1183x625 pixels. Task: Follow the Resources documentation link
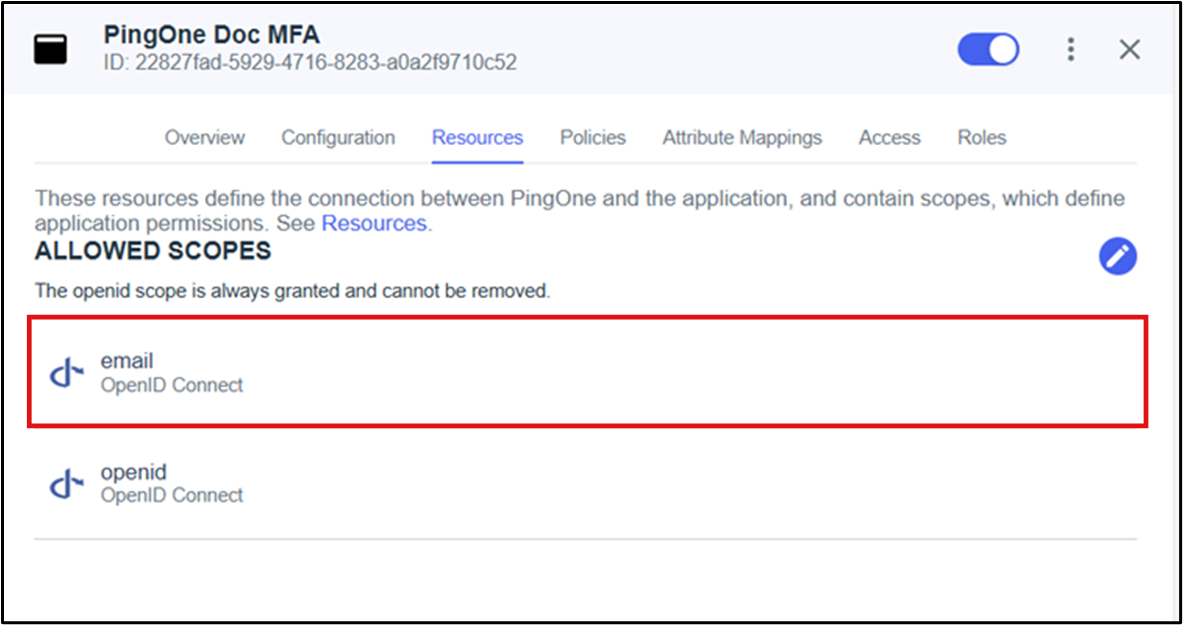[374, 223]
